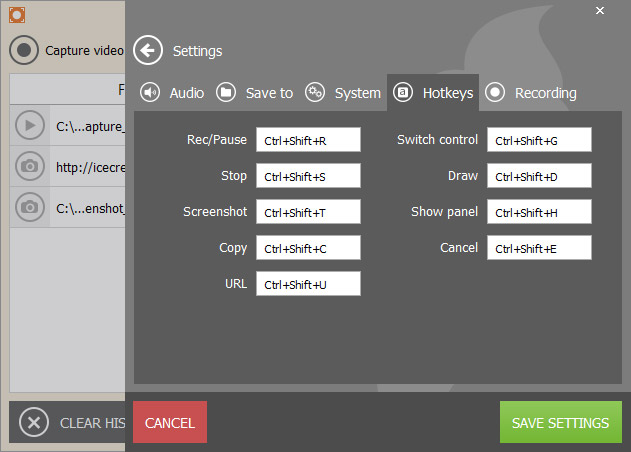The width and height of the screenshot is (631, 452).
Task: Click the Capture video record icon
Action: (x=25, y=50)
